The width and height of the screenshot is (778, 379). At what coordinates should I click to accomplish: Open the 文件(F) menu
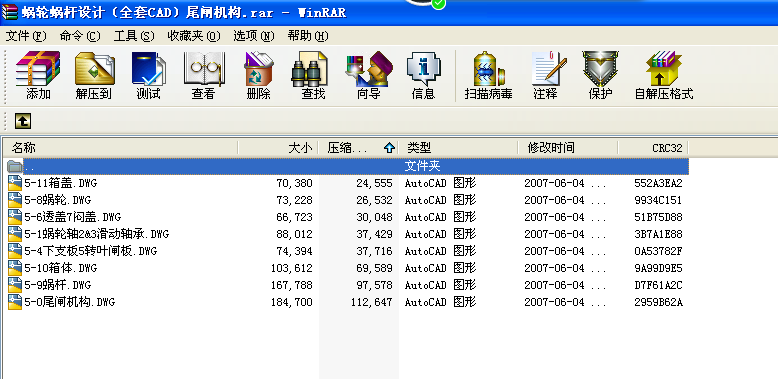click(x=25, y=36)
